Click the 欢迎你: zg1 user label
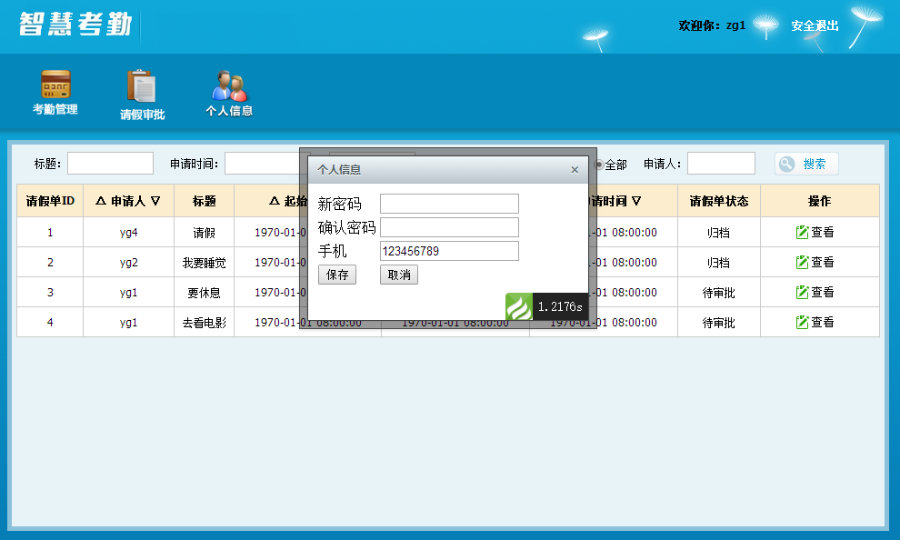900x540 pixels. click(712, 25)
